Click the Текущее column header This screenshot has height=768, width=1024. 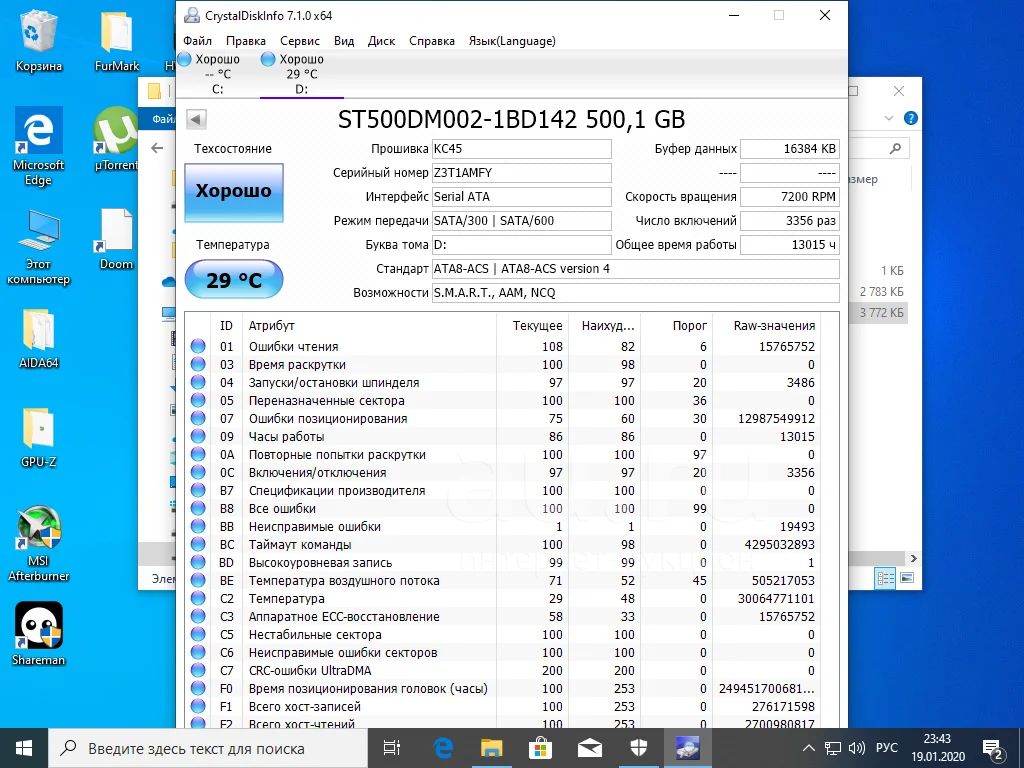pos(537,325)
